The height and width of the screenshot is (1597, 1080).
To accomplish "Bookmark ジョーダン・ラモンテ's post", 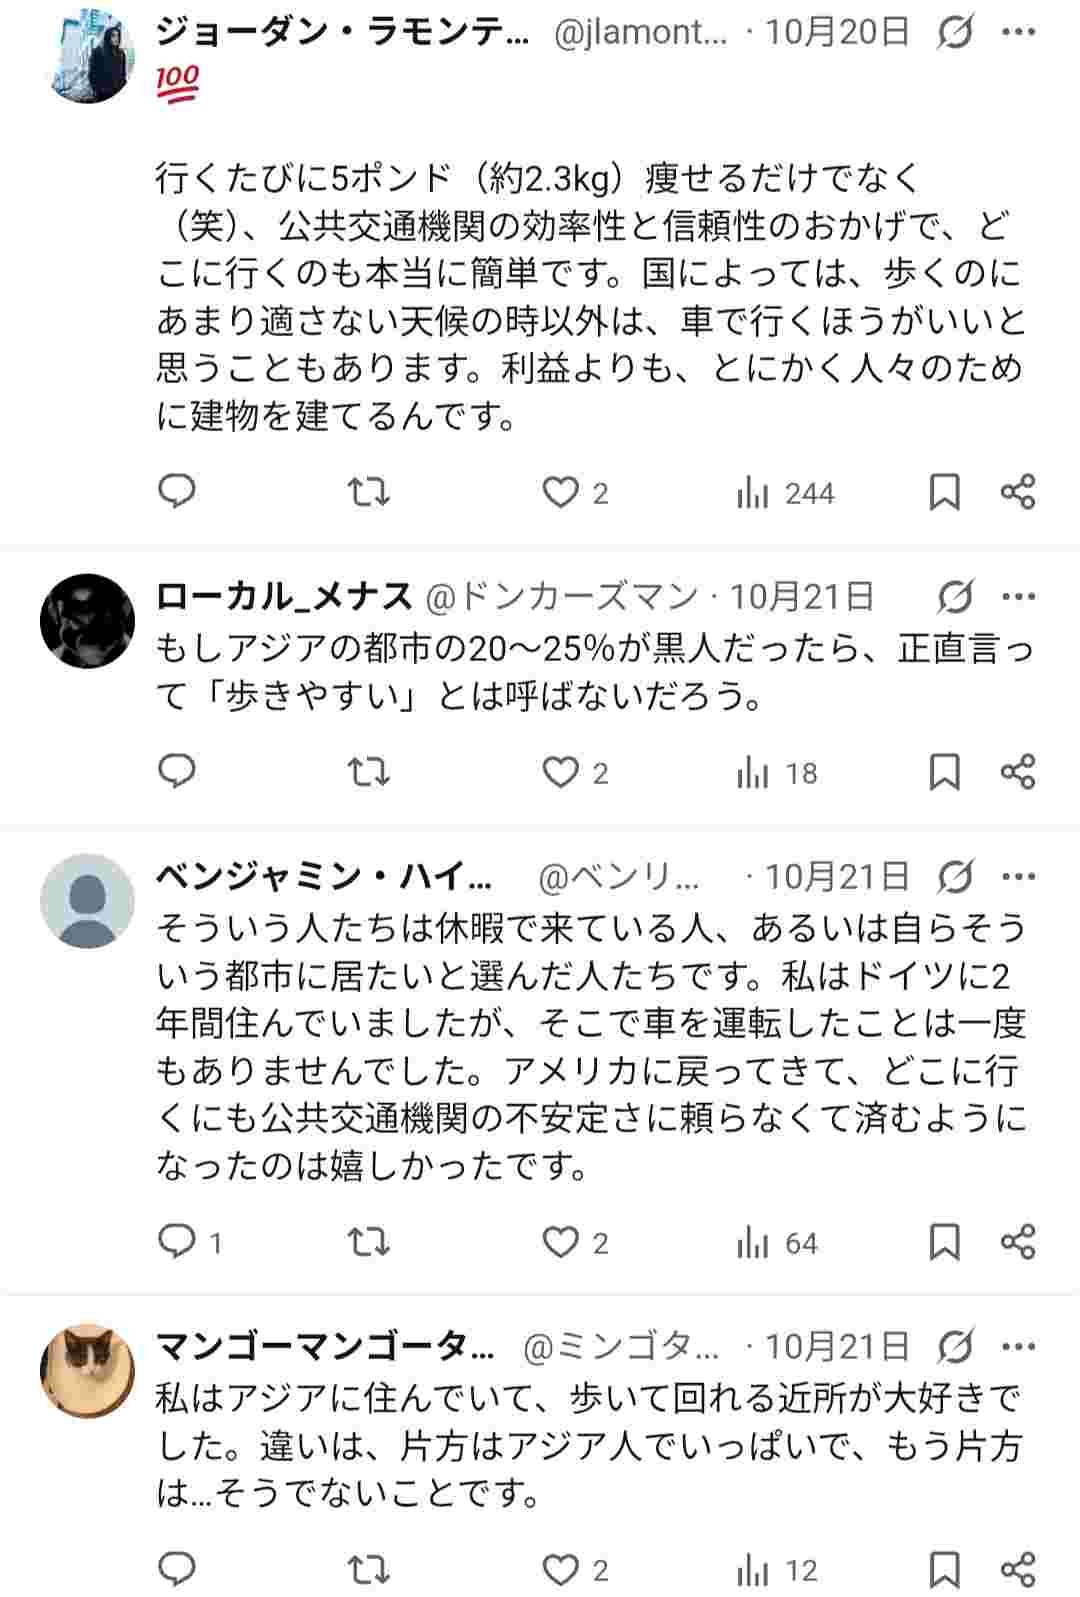I will point(944,489).
